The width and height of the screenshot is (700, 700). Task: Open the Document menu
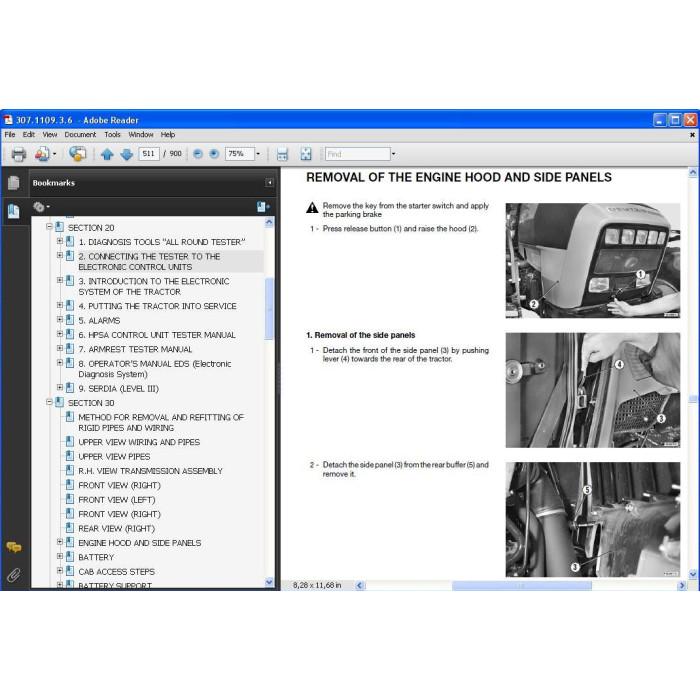click(x=80, y=134)
